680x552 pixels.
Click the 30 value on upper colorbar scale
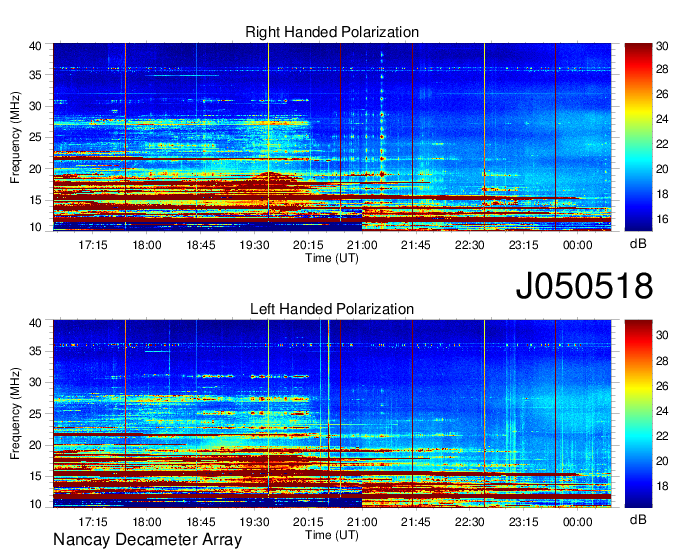[662, 46]
